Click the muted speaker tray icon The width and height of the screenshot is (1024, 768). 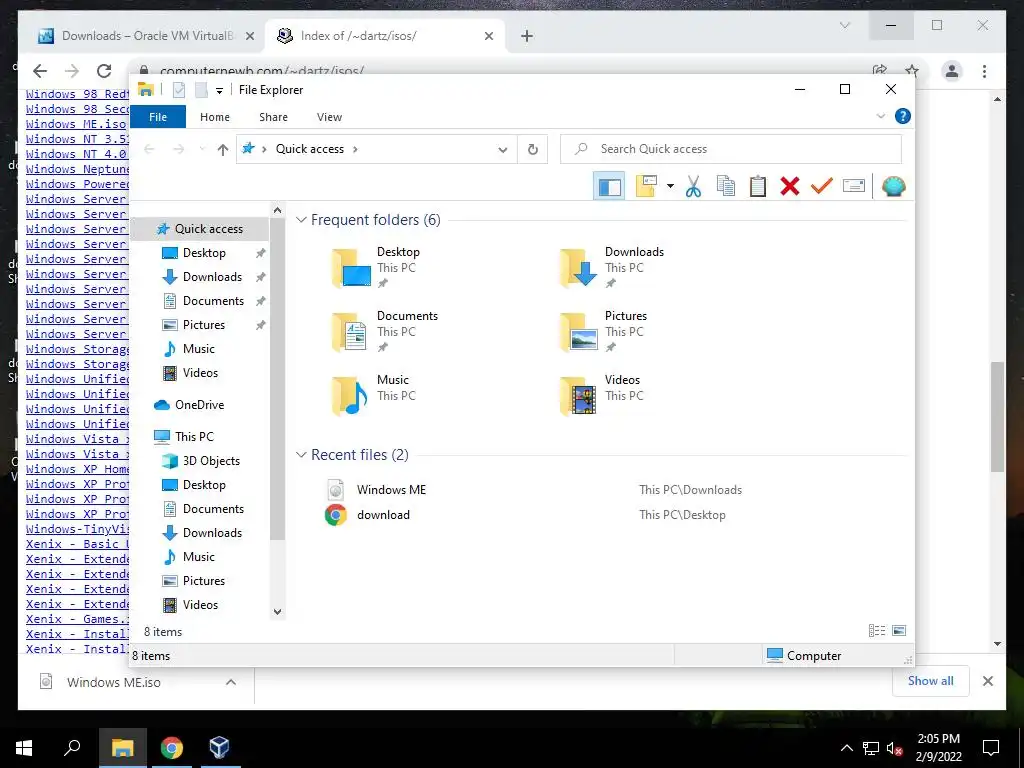coord(895,748)
